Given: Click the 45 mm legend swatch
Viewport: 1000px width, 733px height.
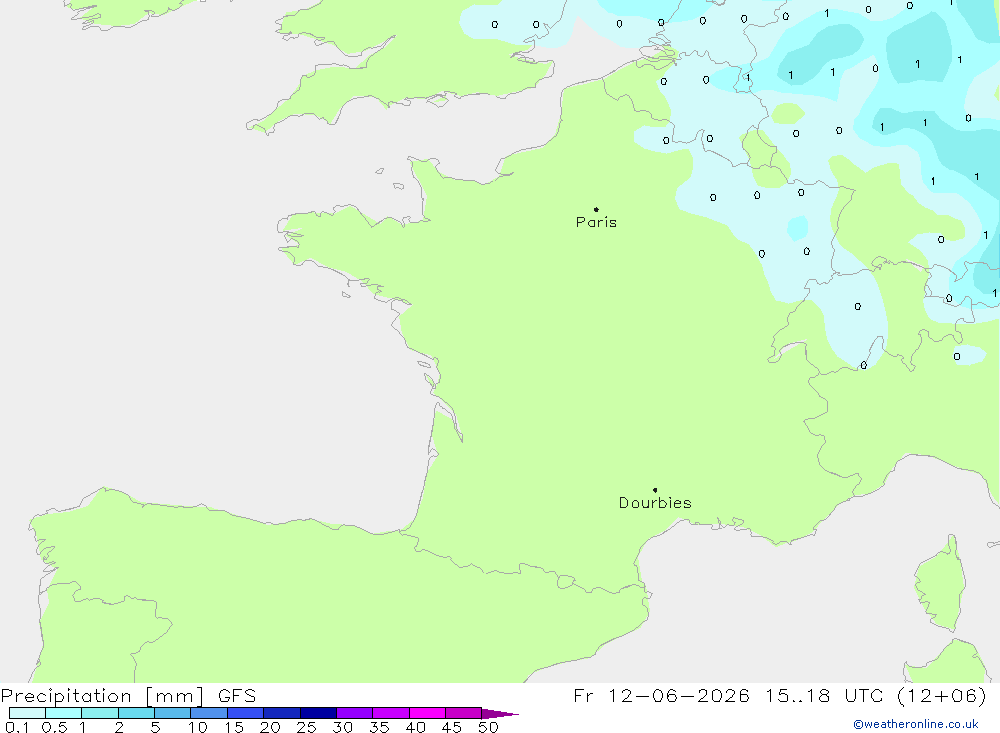Looking at the screenshot, I should [464, 713].
